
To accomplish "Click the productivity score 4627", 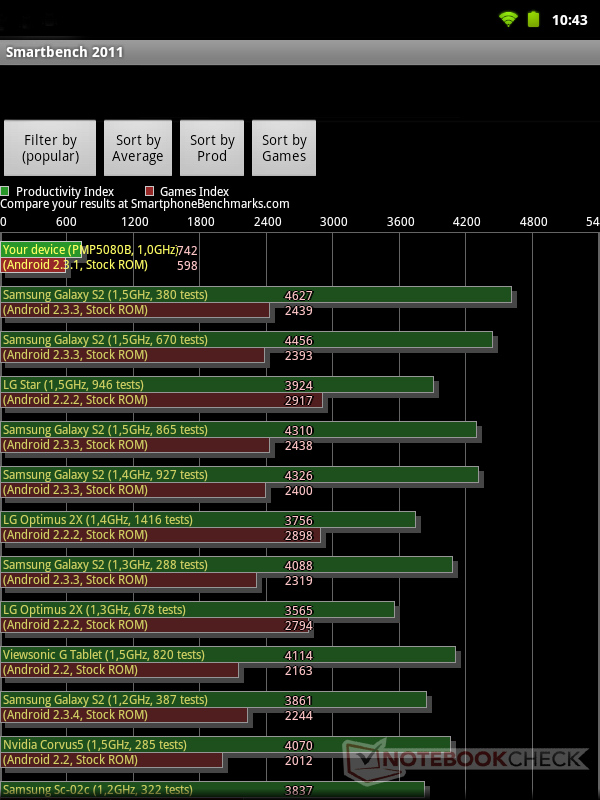I will coord(298,295).
